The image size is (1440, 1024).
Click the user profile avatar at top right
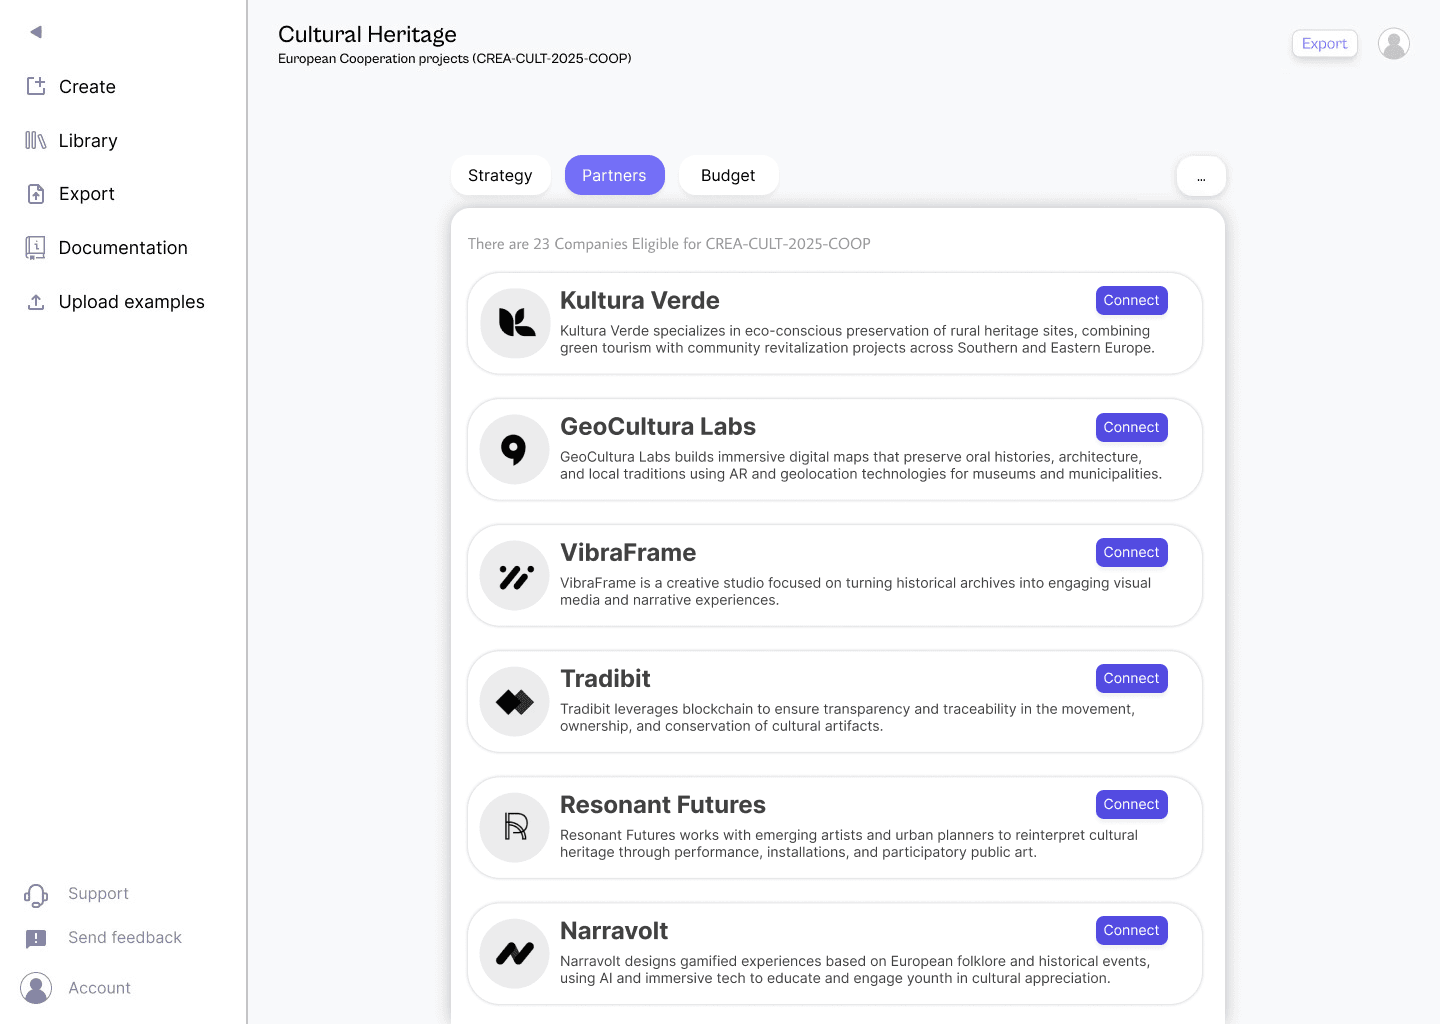[1393, 43]
